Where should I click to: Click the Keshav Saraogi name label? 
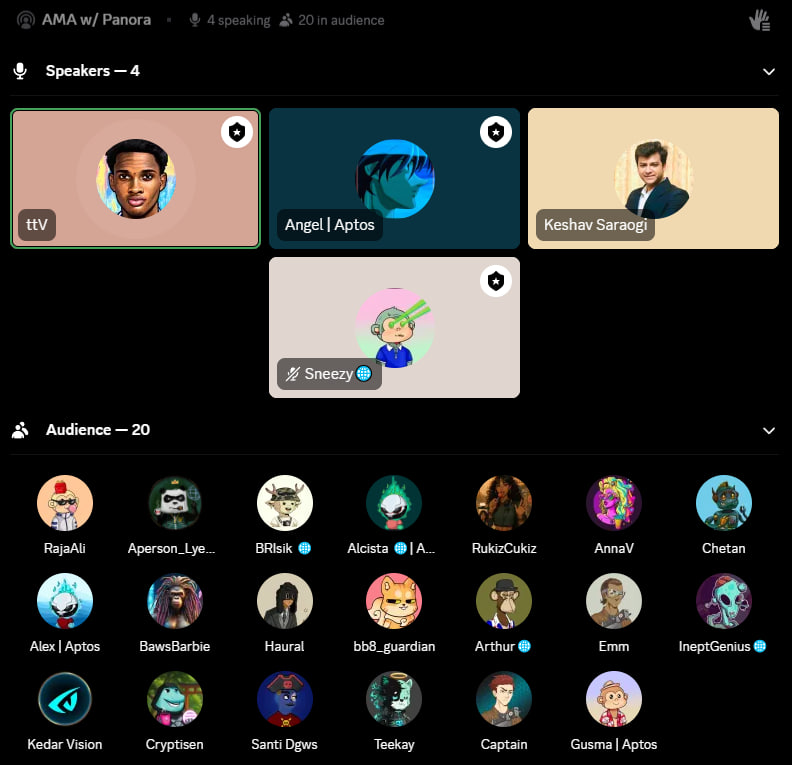596,225
